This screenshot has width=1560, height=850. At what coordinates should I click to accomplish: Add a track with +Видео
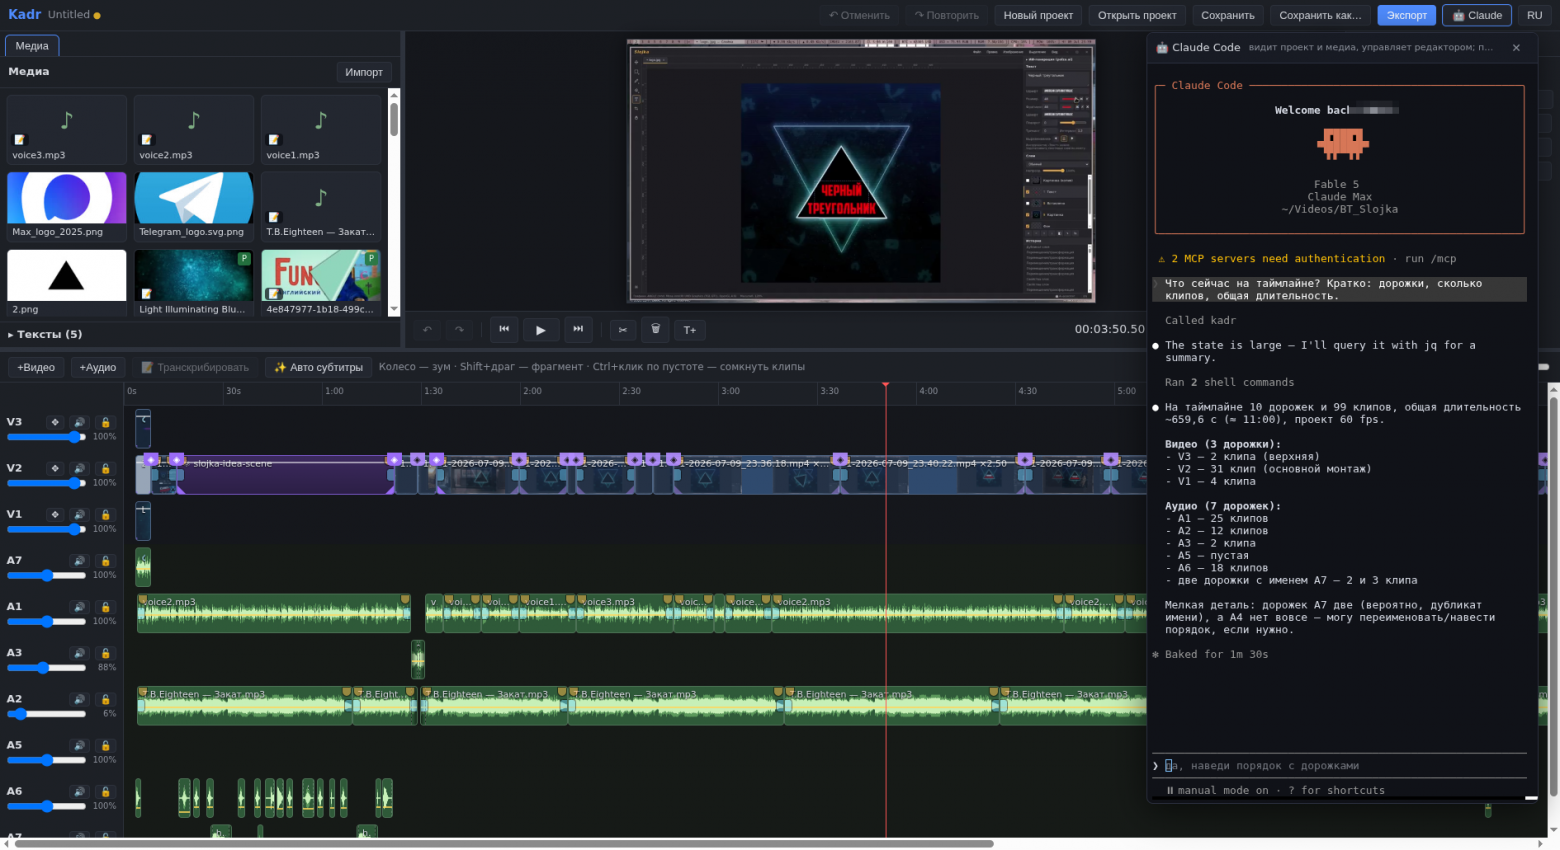click(x=36, y=367)
